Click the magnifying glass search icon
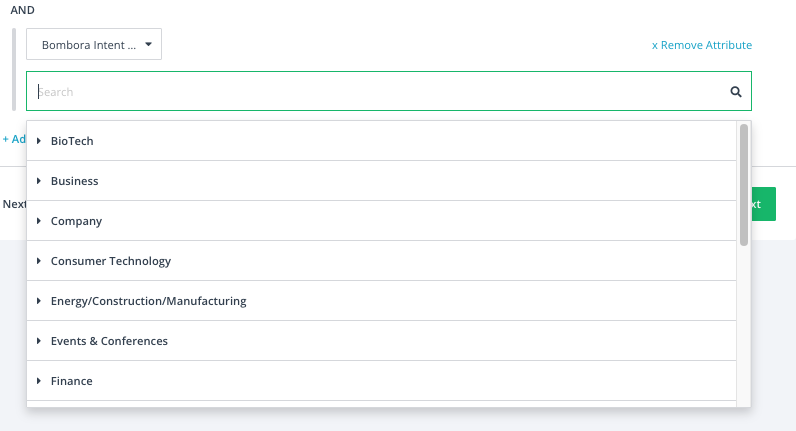Viewport: 796px width, 431px height. 736,92
